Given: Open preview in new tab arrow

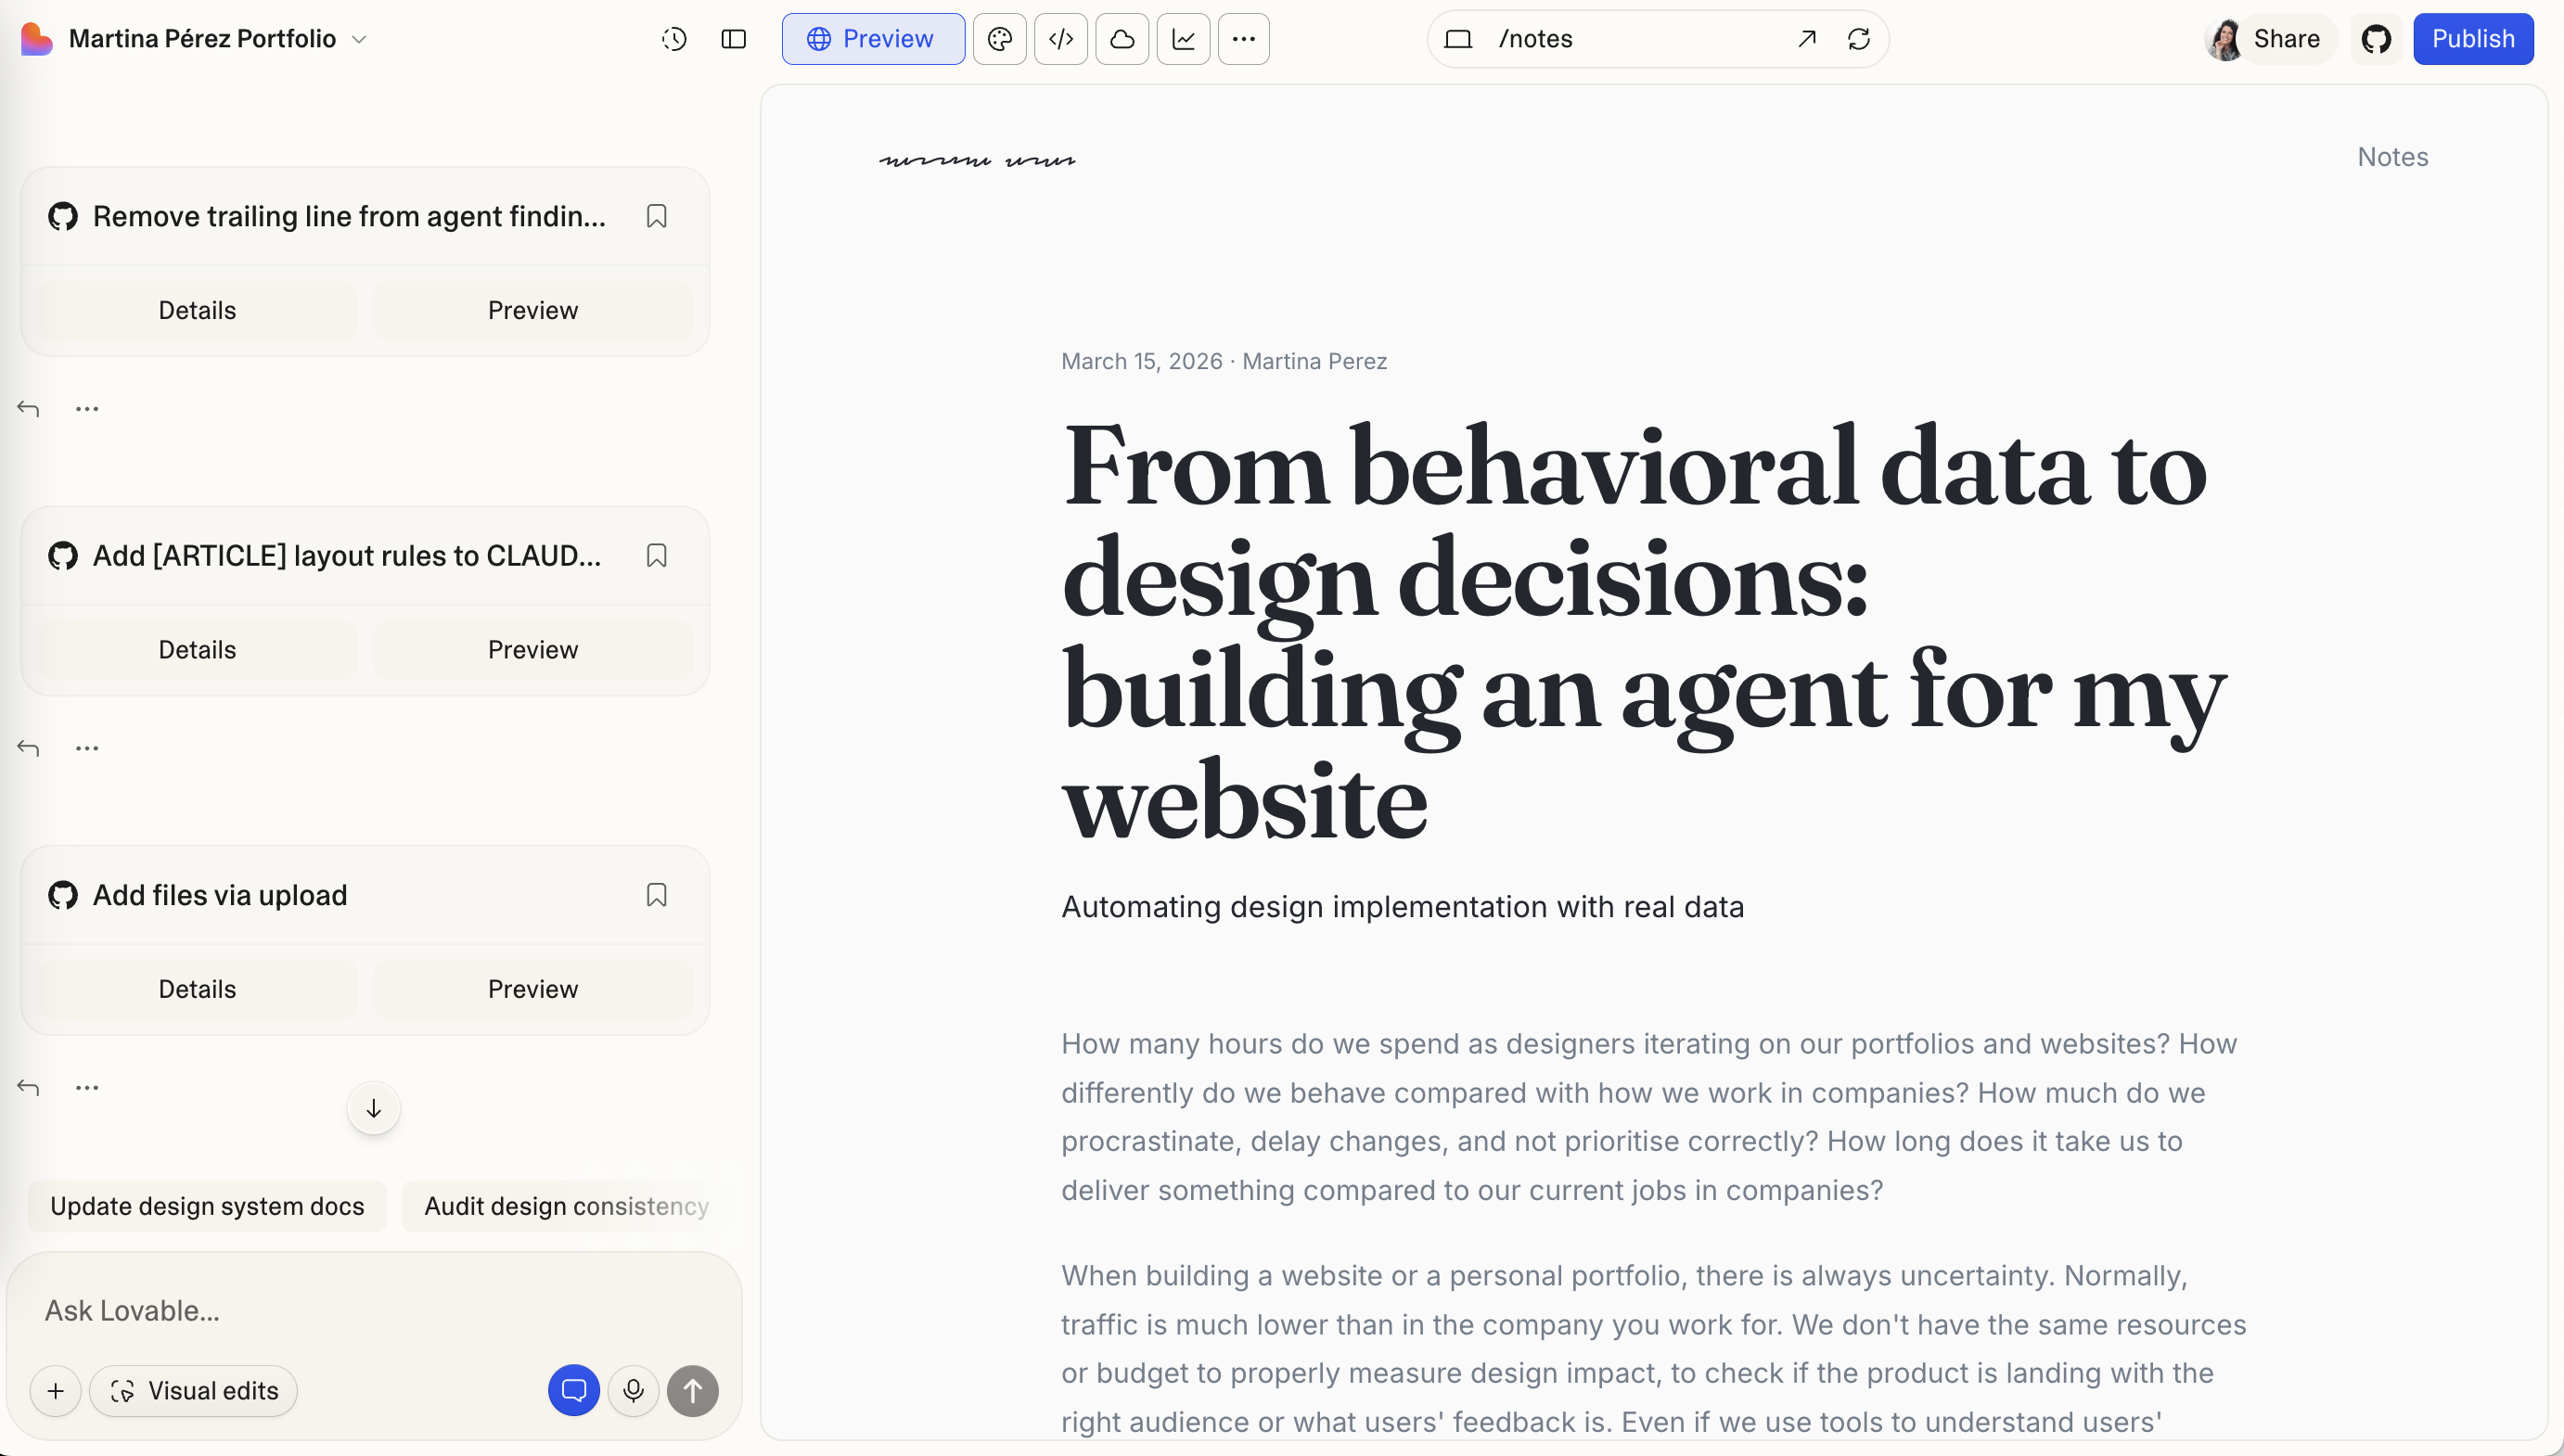Looking at the screenshot, I should coord(1806,39).
